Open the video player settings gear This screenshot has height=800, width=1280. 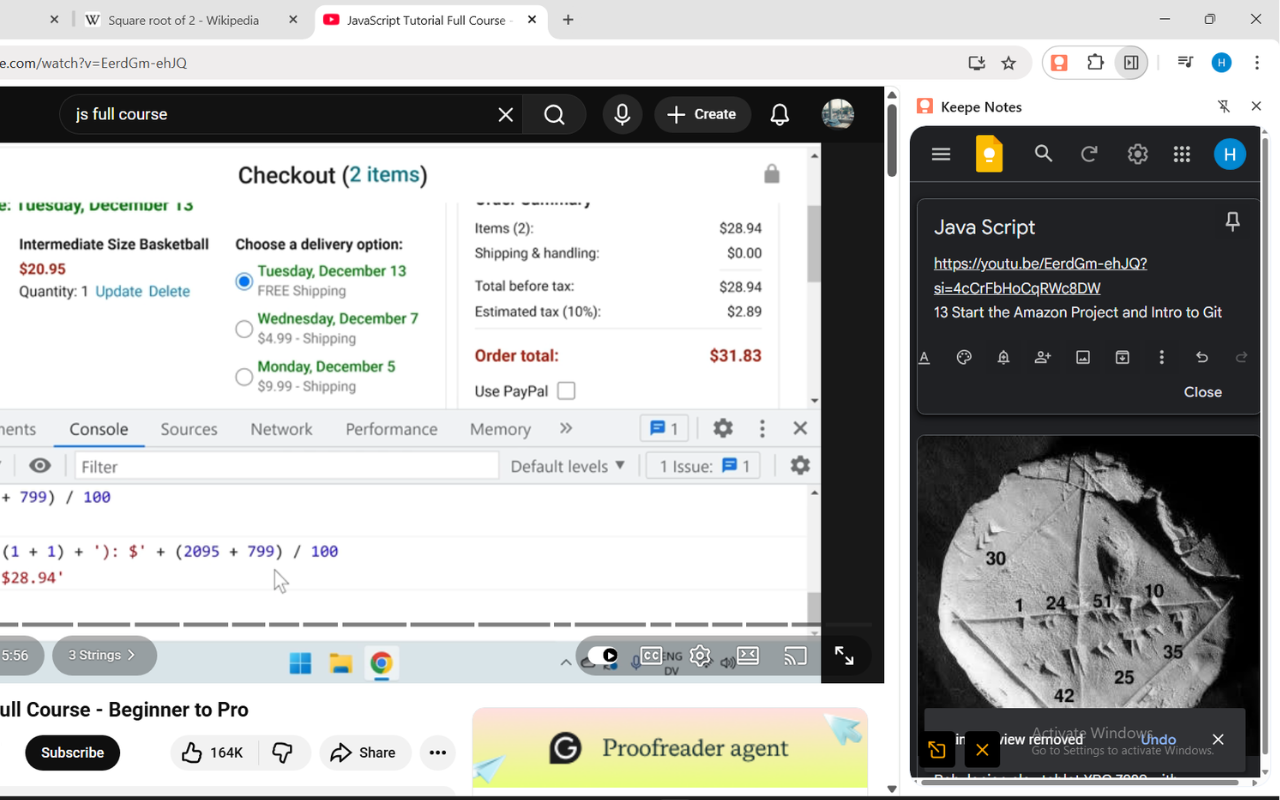[x=700, y=656]
